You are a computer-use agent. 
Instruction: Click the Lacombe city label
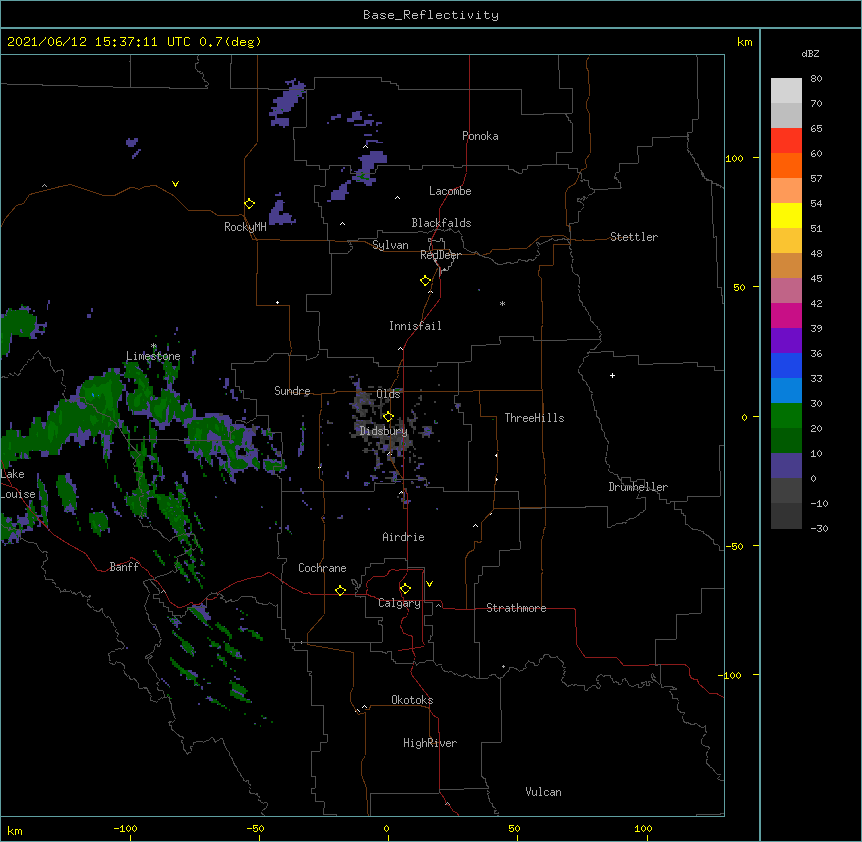(450, 191)
